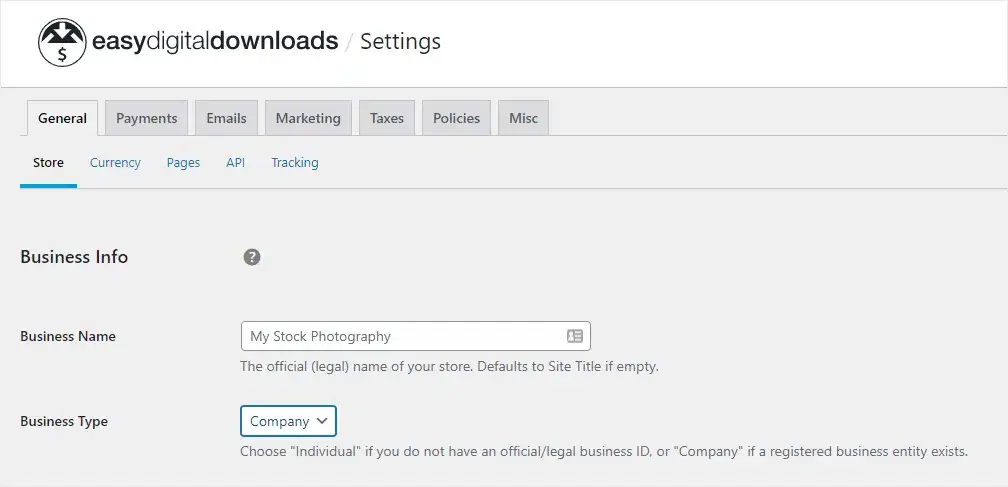The height and width of the screenshot is (487, 1008).
Task: Open the Emails settings tab
Action: (226, 118)
